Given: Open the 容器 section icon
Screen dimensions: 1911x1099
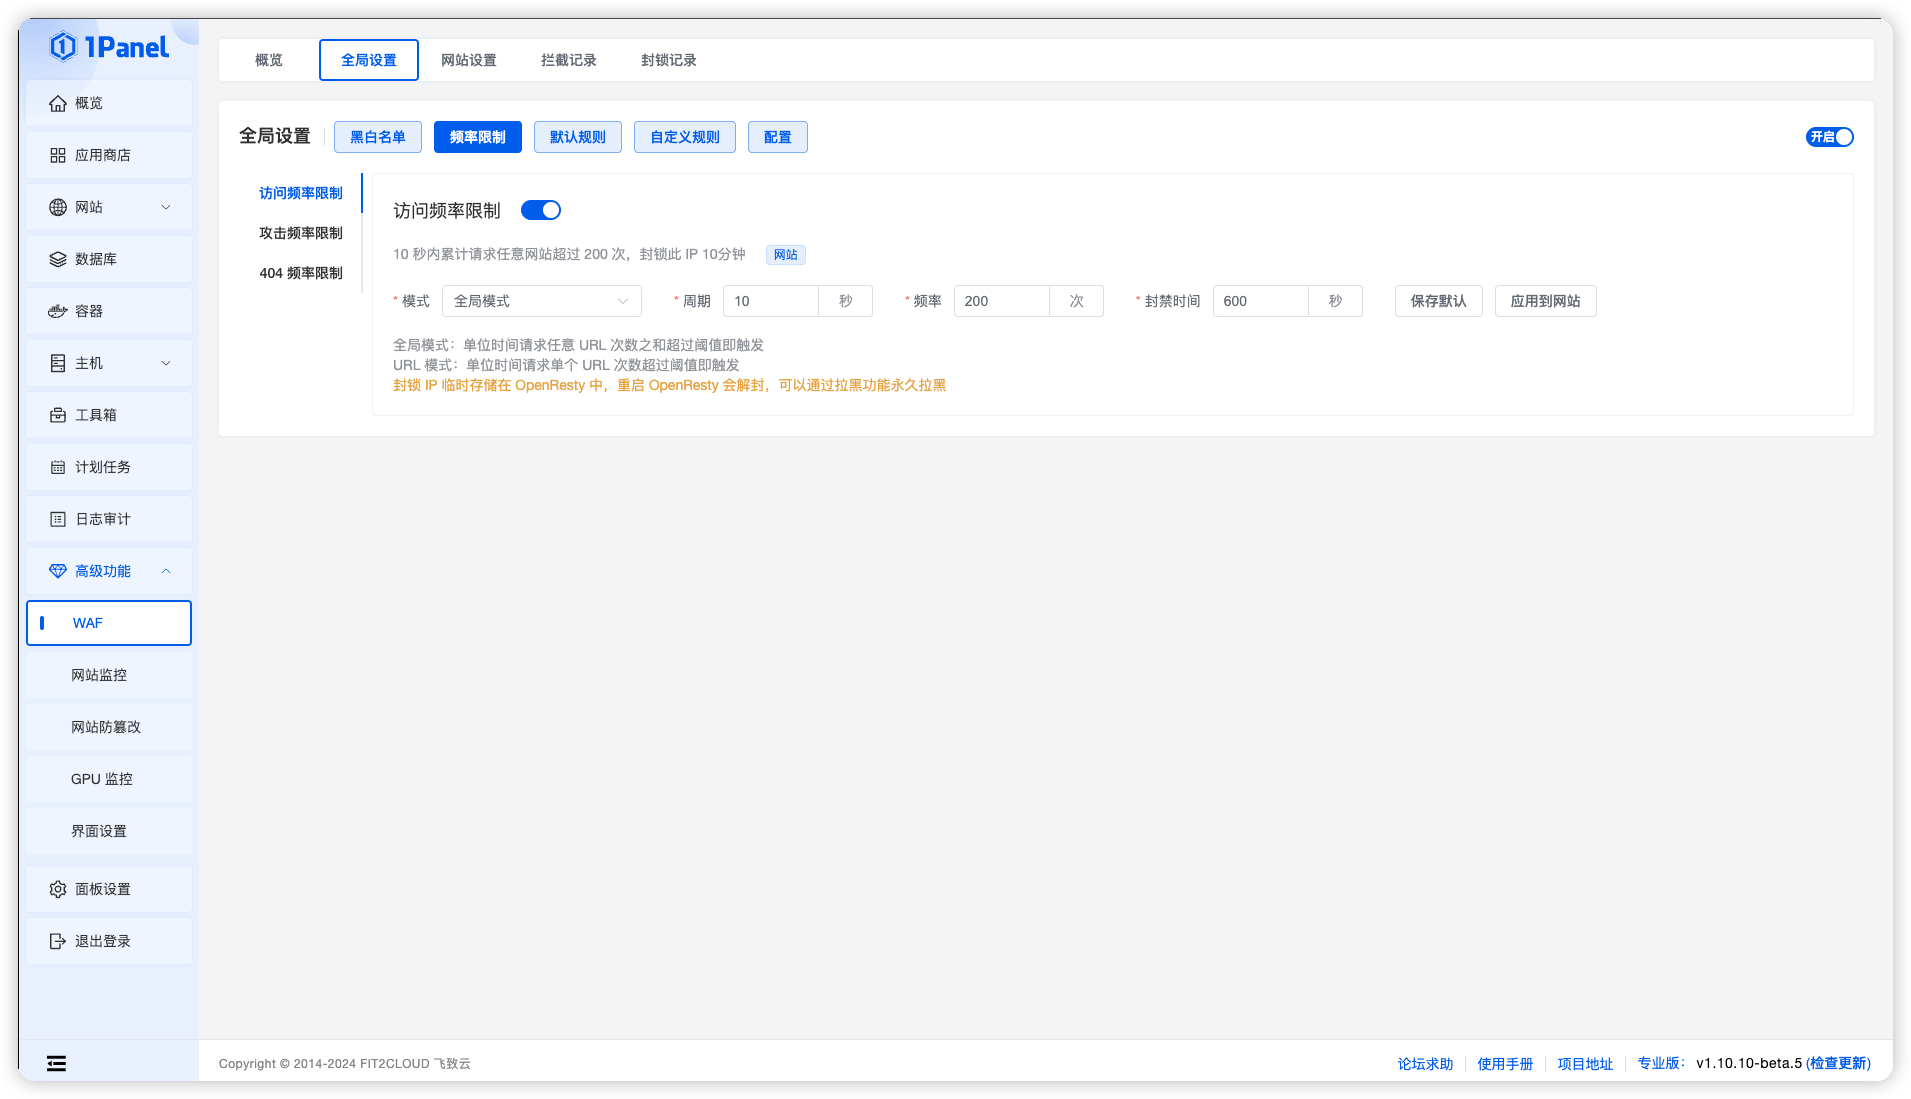Looking at the screenshot, I should tap(58, 311).
